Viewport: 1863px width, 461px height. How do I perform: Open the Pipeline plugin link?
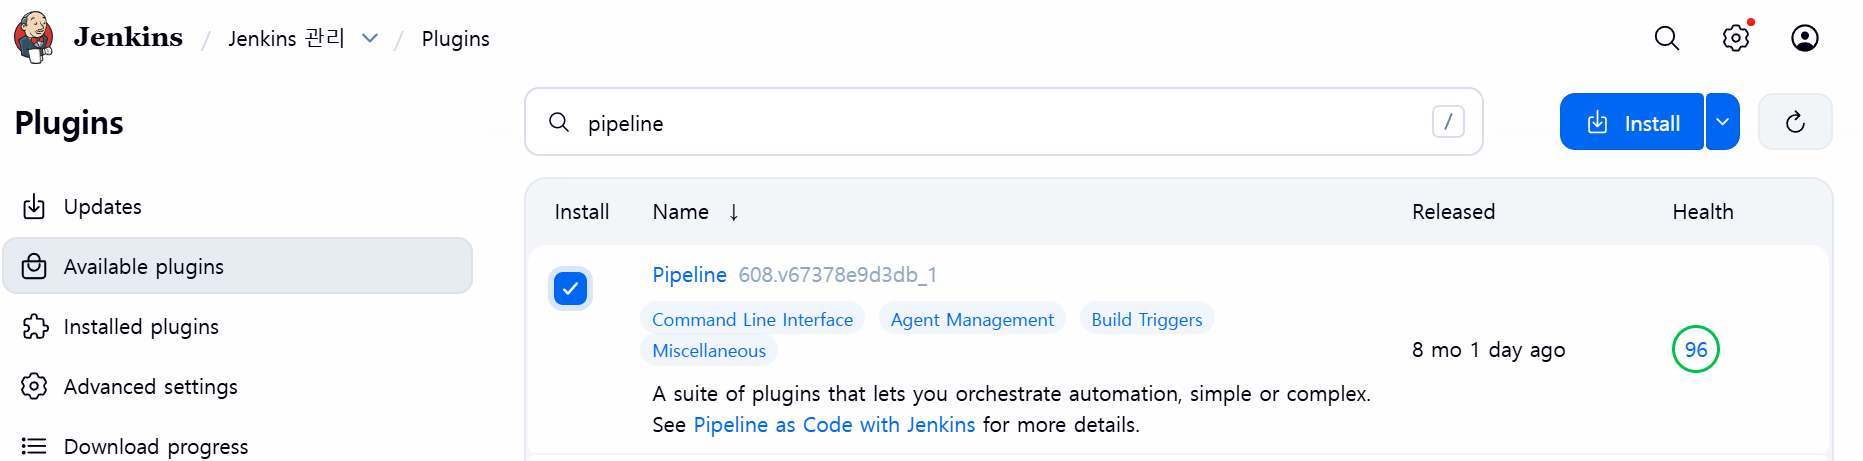click(689, 275)
